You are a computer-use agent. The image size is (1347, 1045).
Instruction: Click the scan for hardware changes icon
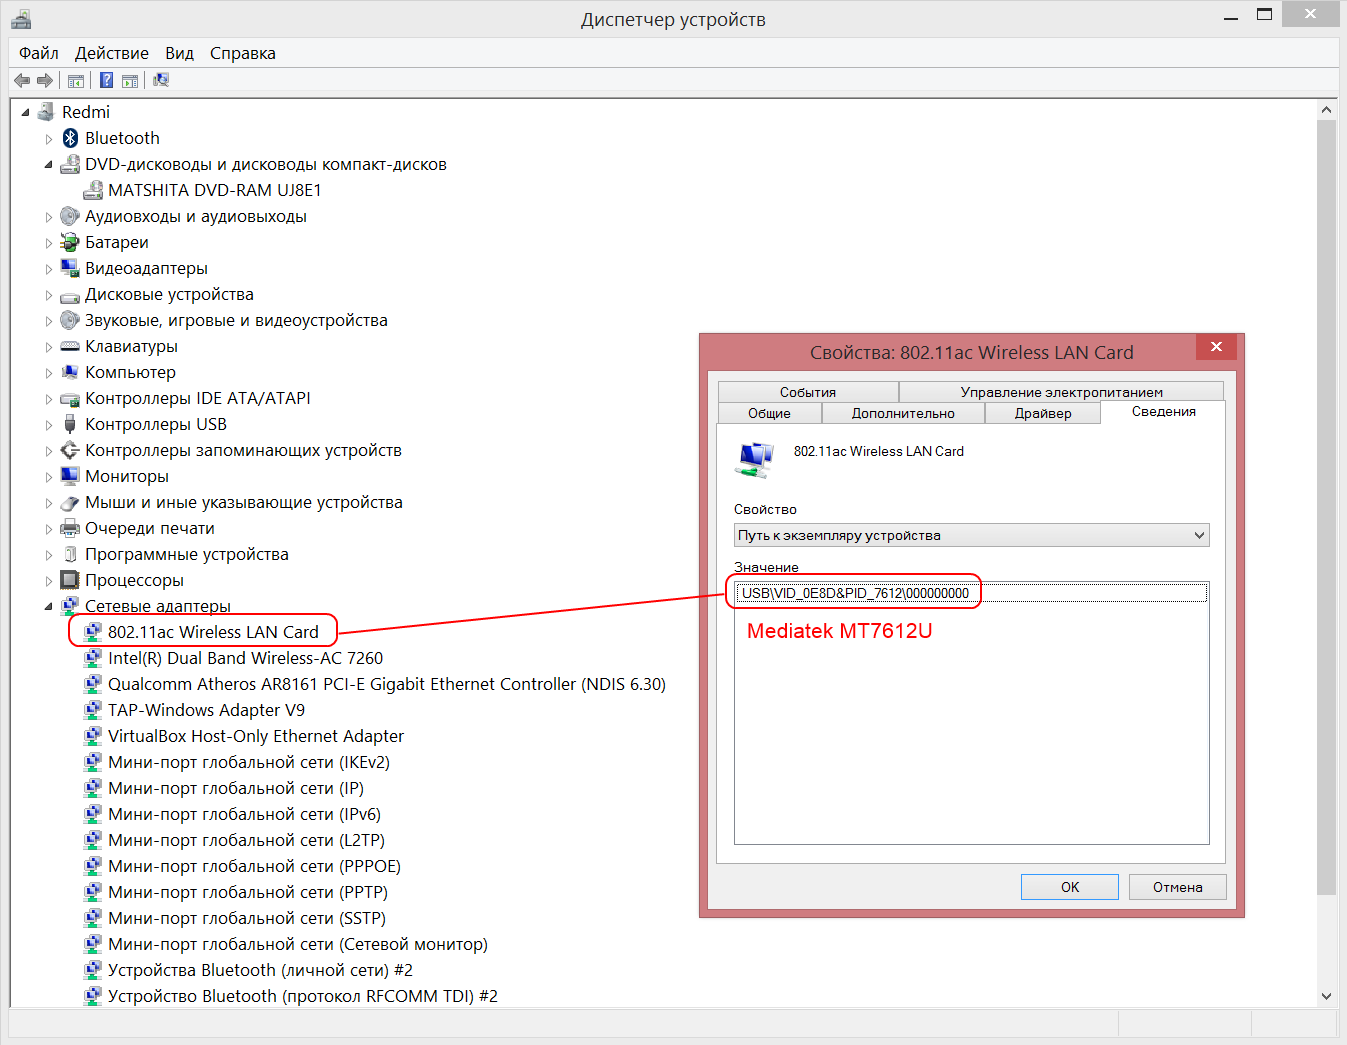coord(161,81)
